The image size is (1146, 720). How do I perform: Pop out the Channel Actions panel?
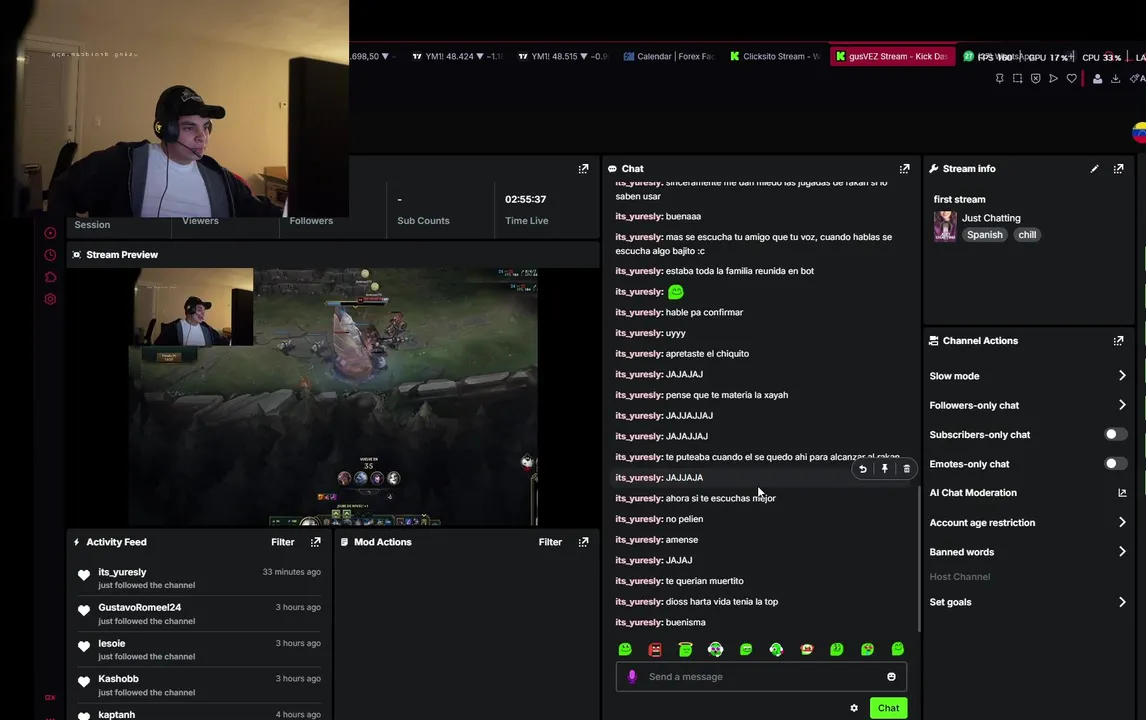click(1118, 341)
